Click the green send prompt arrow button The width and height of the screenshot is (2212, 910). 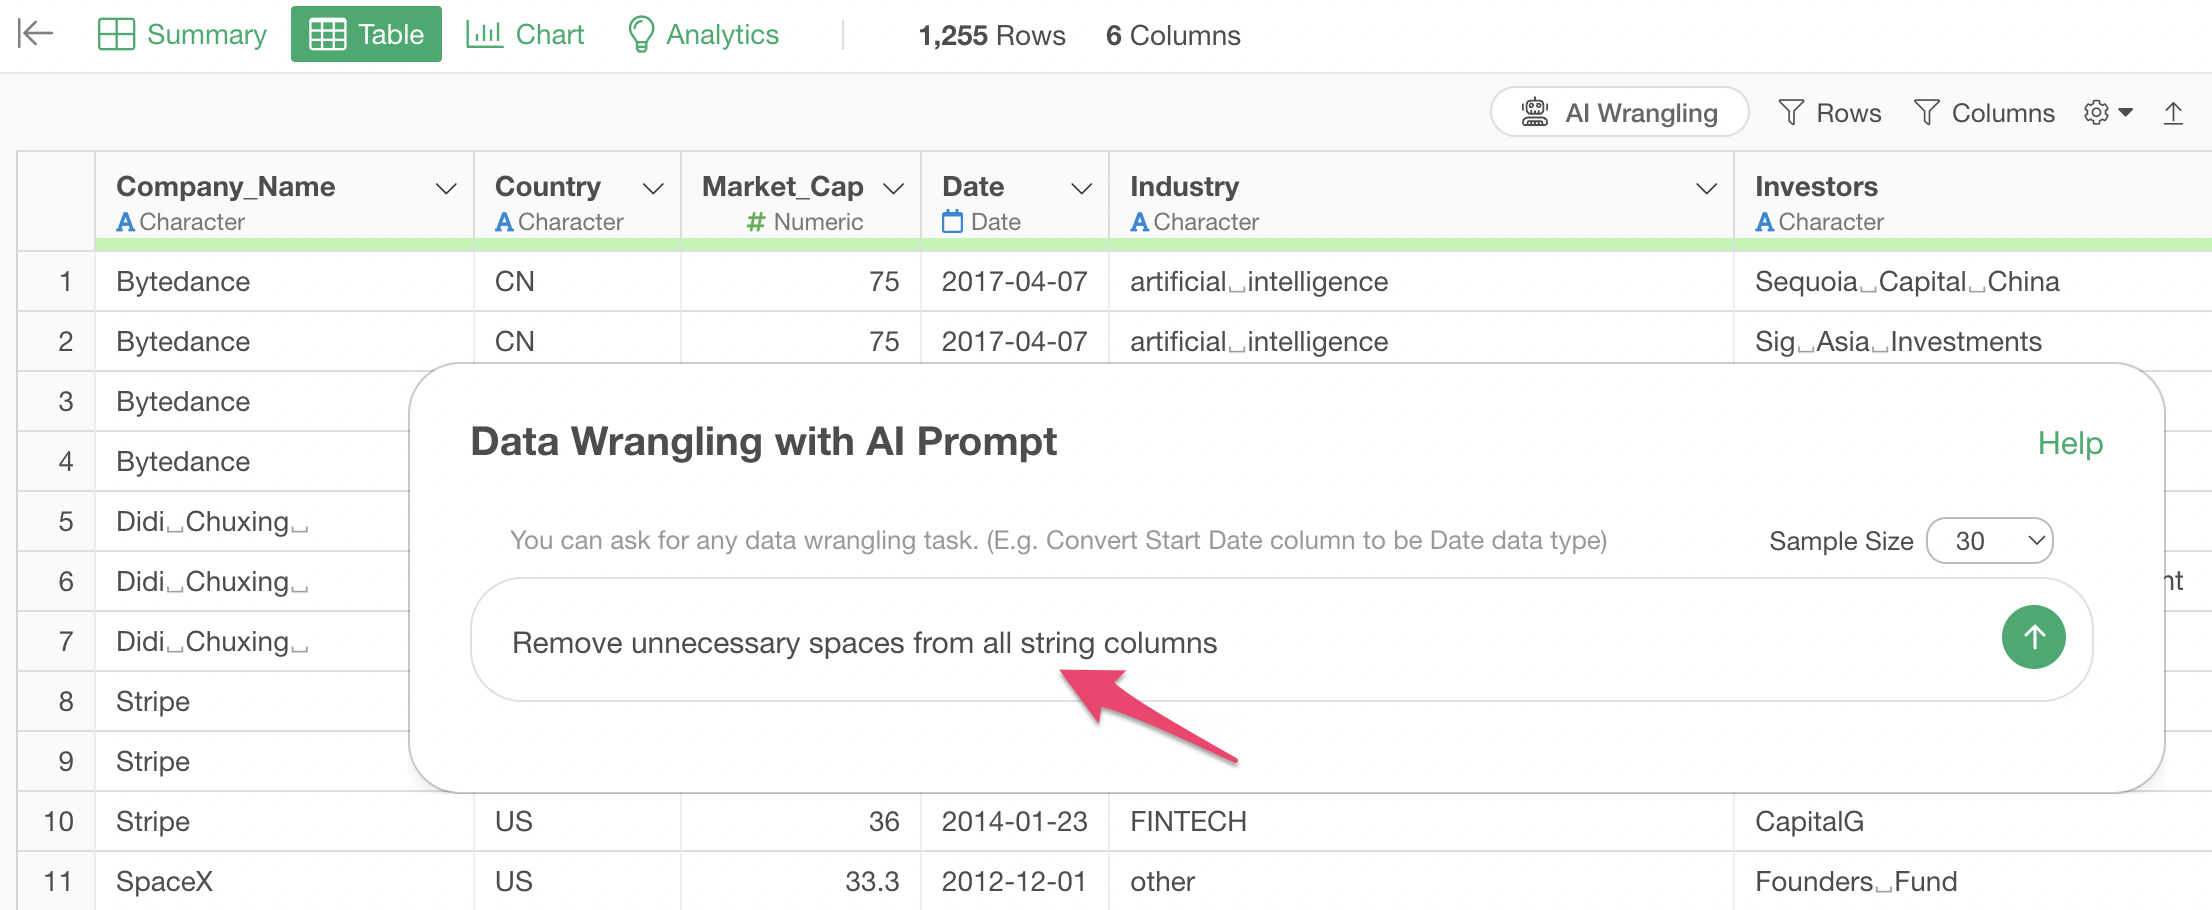(2033, 637)
